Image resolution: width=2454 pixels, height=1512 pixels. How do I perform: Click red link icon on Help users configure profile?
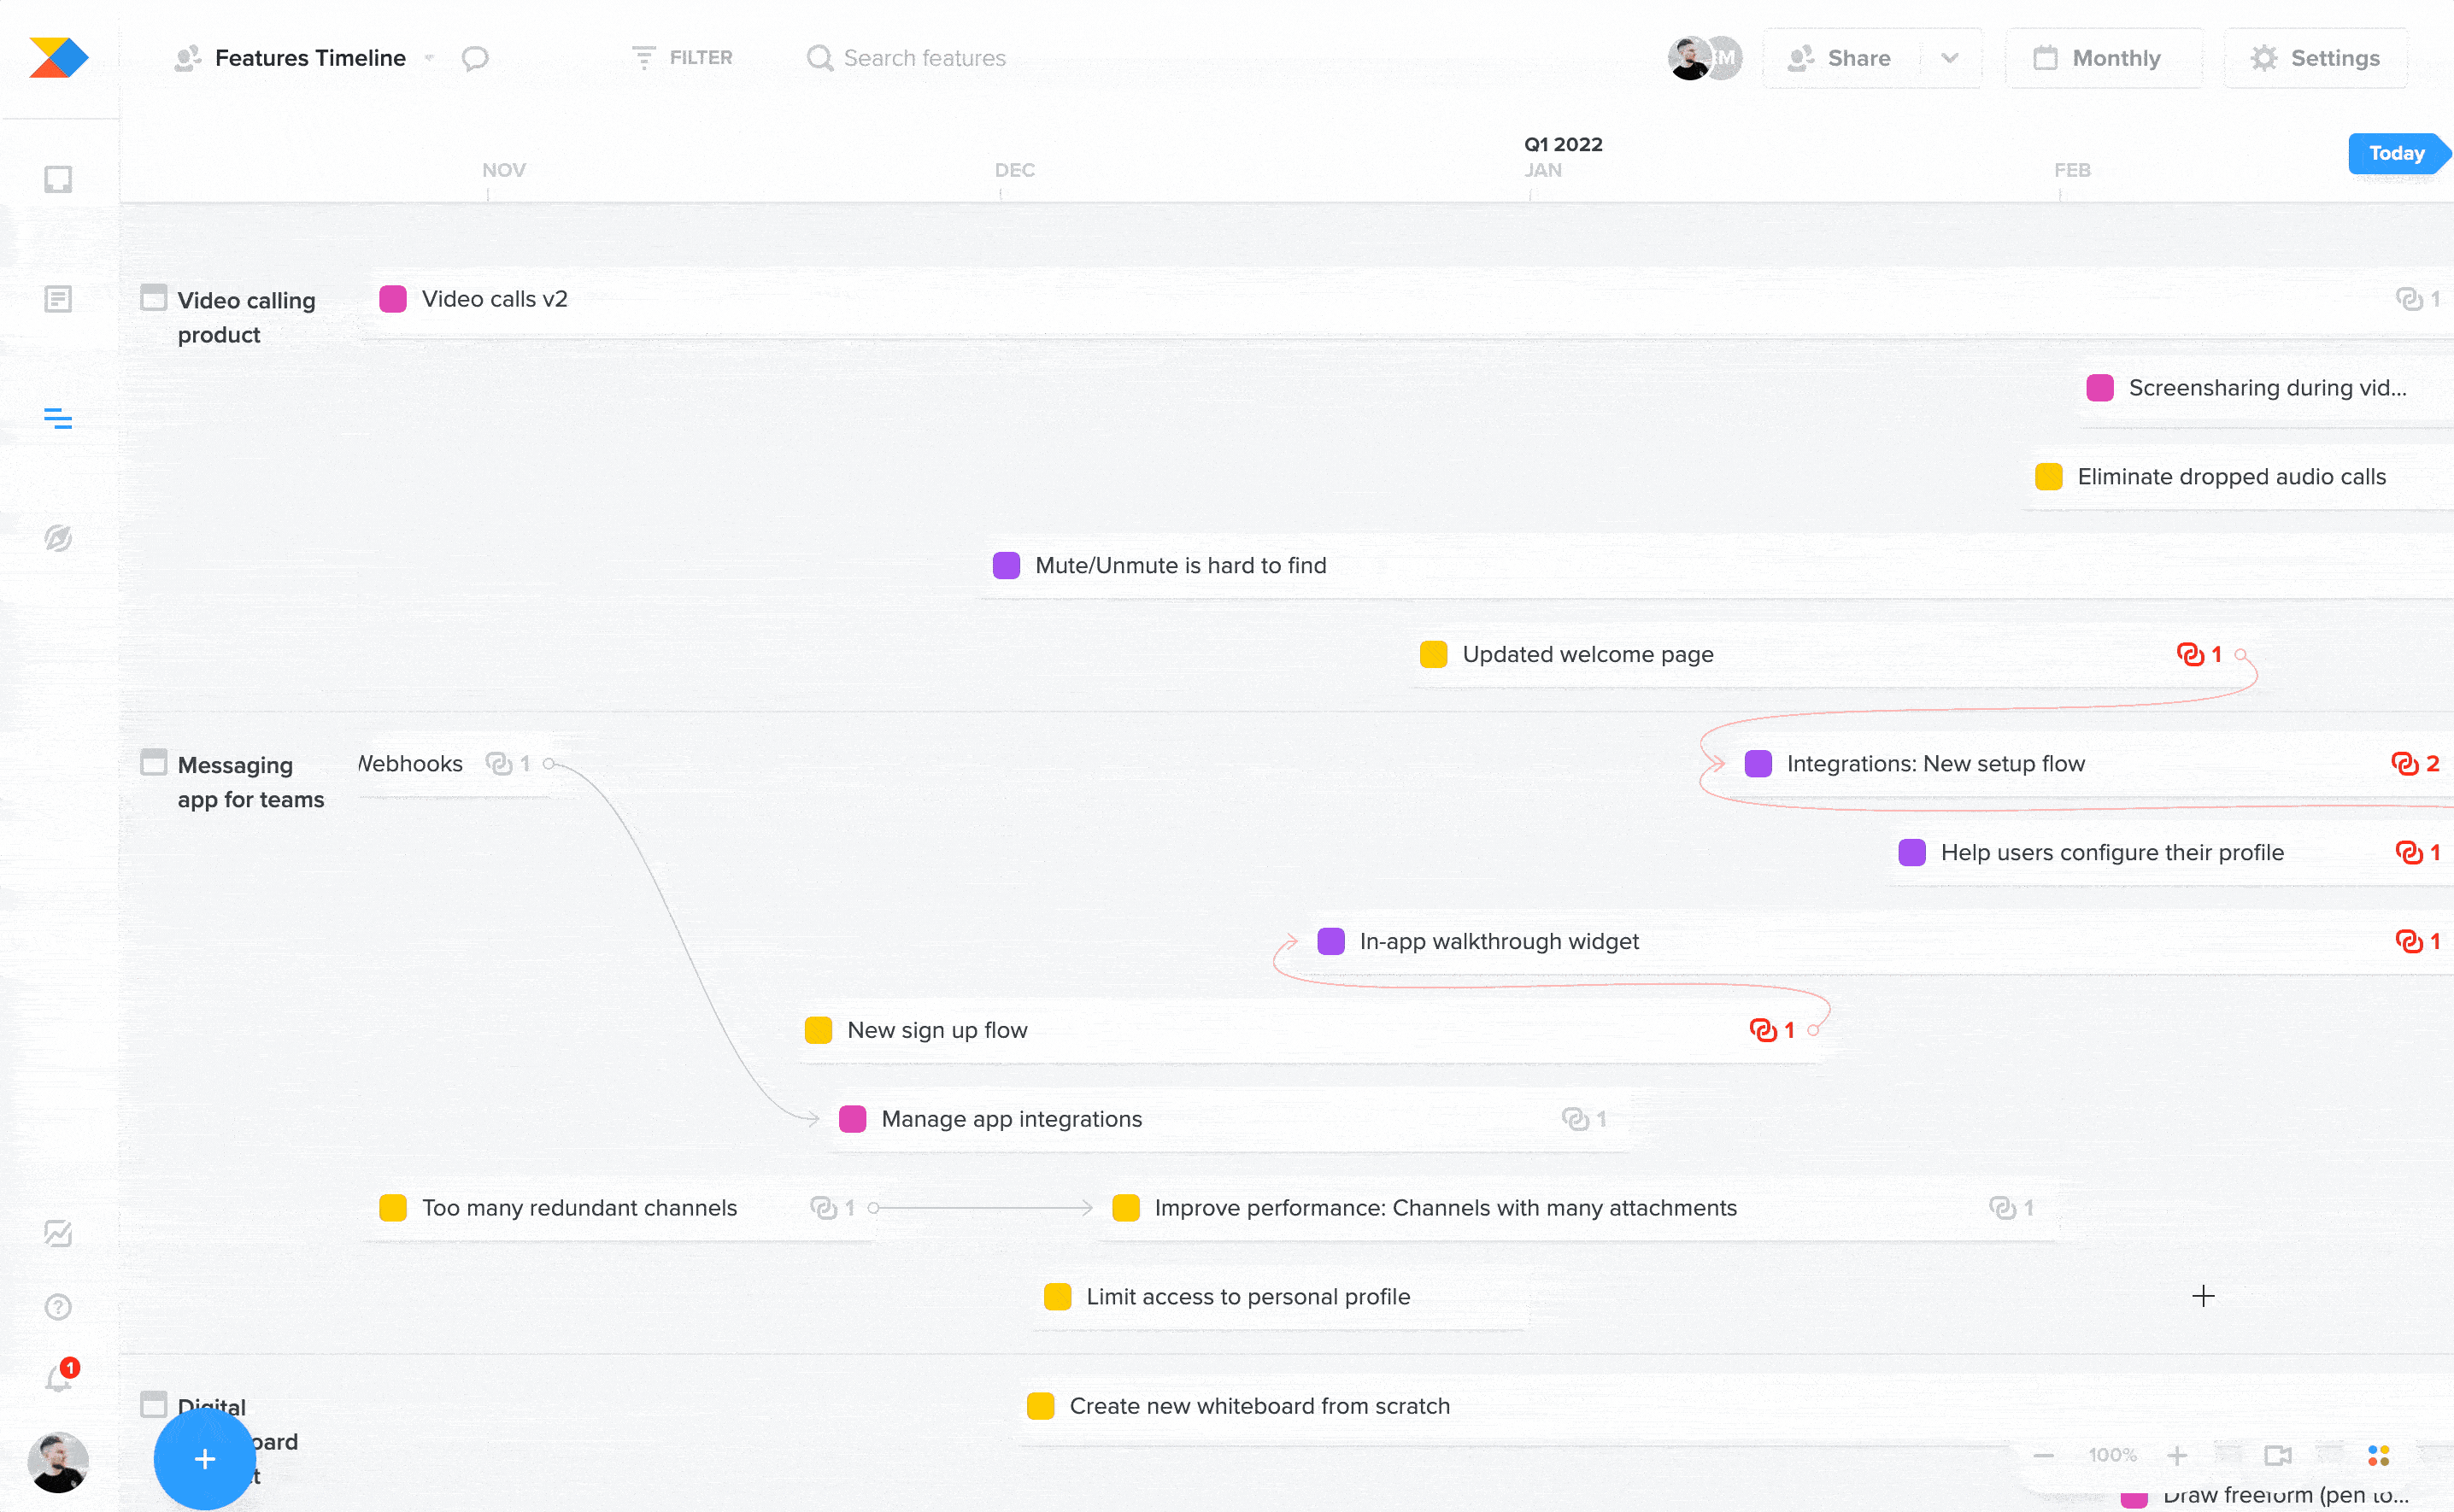[x=2409, y=852]
